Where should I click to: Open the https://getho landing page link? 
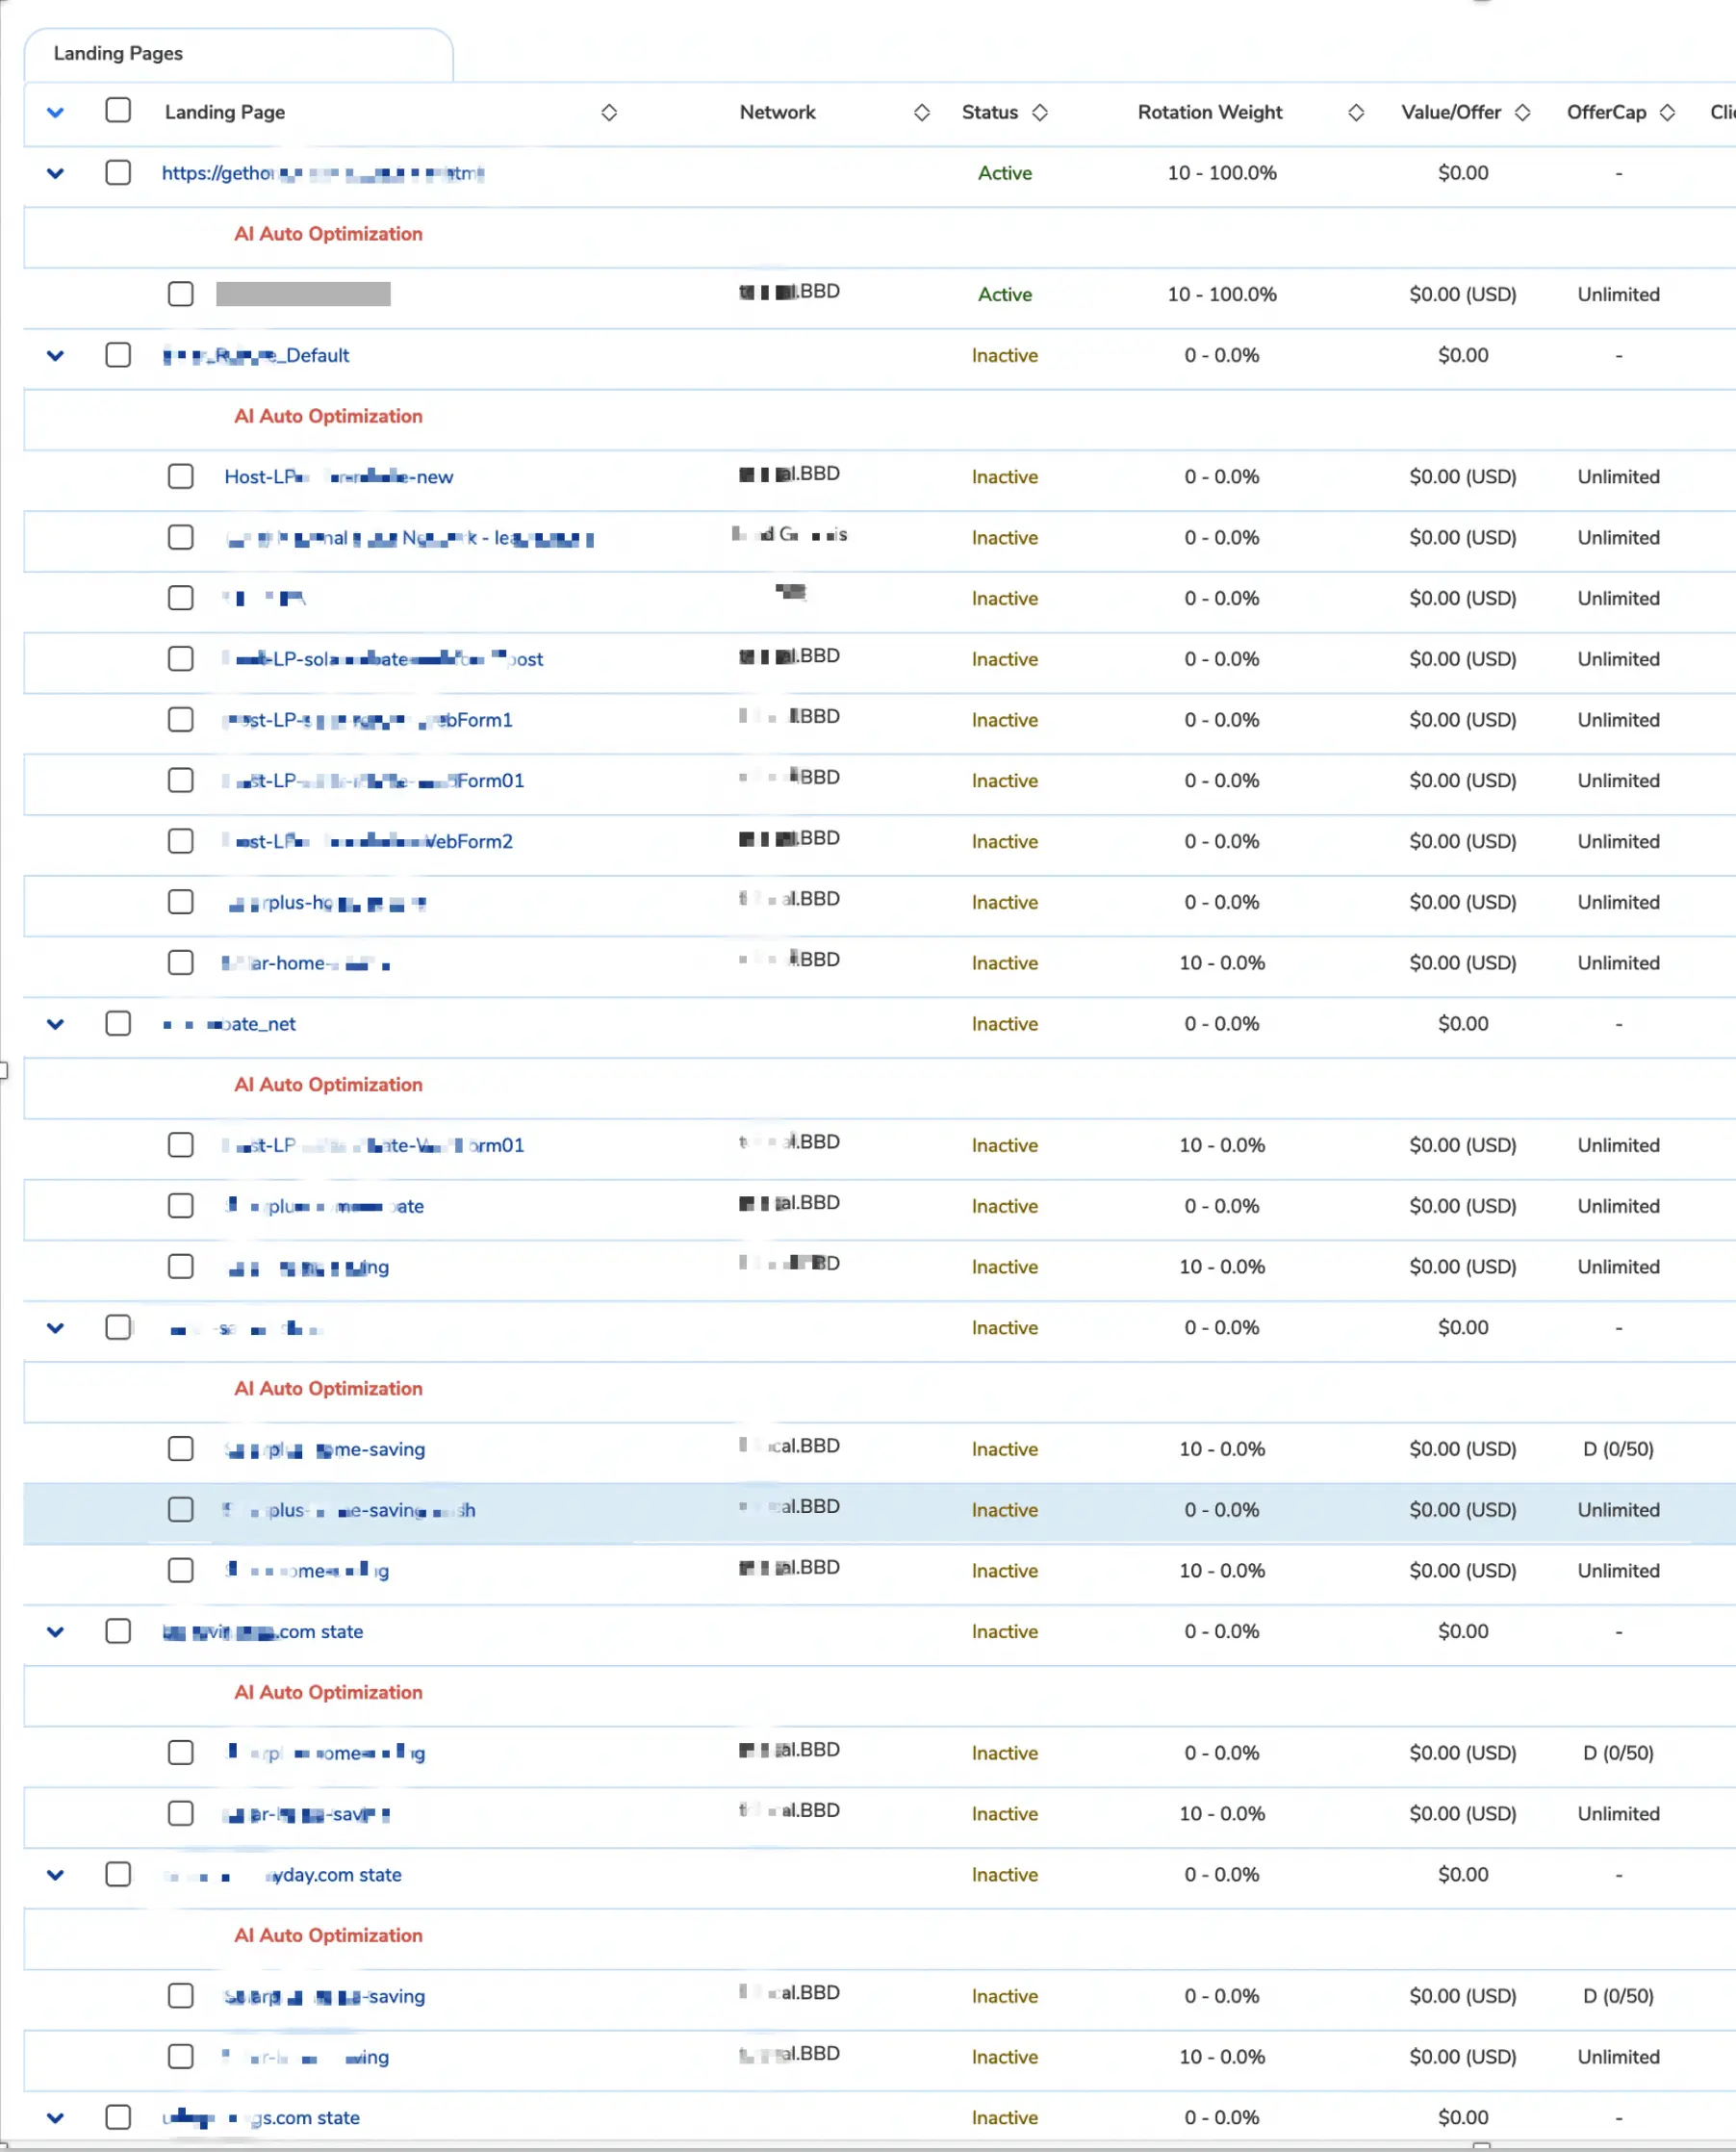322,174
